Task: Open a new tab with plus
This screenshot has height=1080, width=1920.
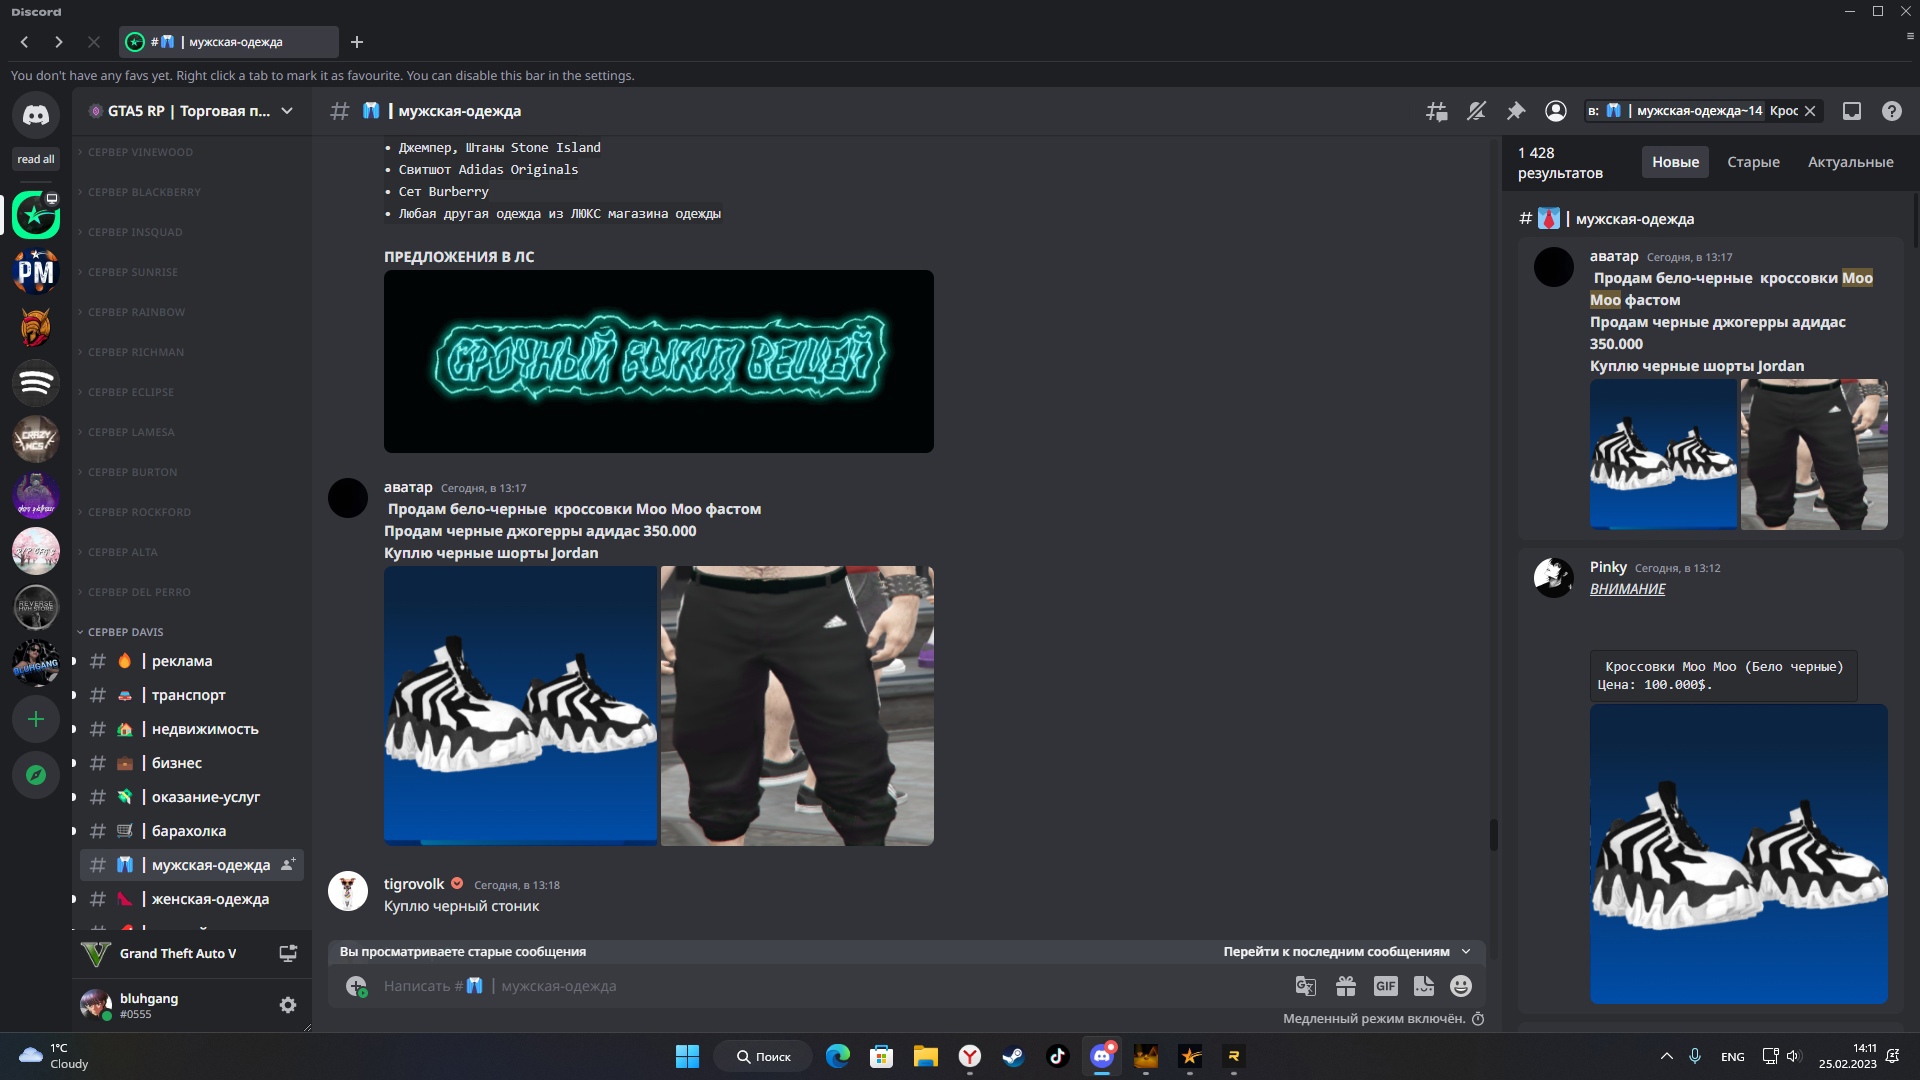Action: 357,42
